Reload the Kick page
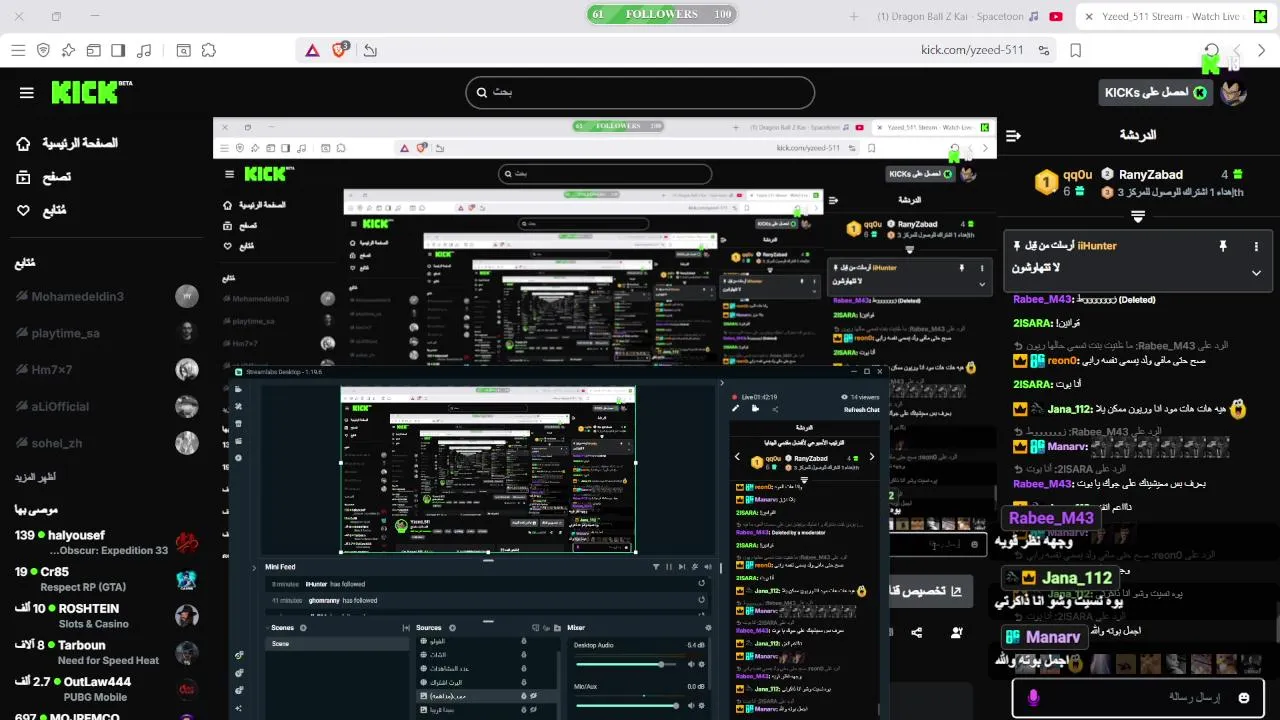Screen dimensions: 1280x720 tap(1211, 50)
